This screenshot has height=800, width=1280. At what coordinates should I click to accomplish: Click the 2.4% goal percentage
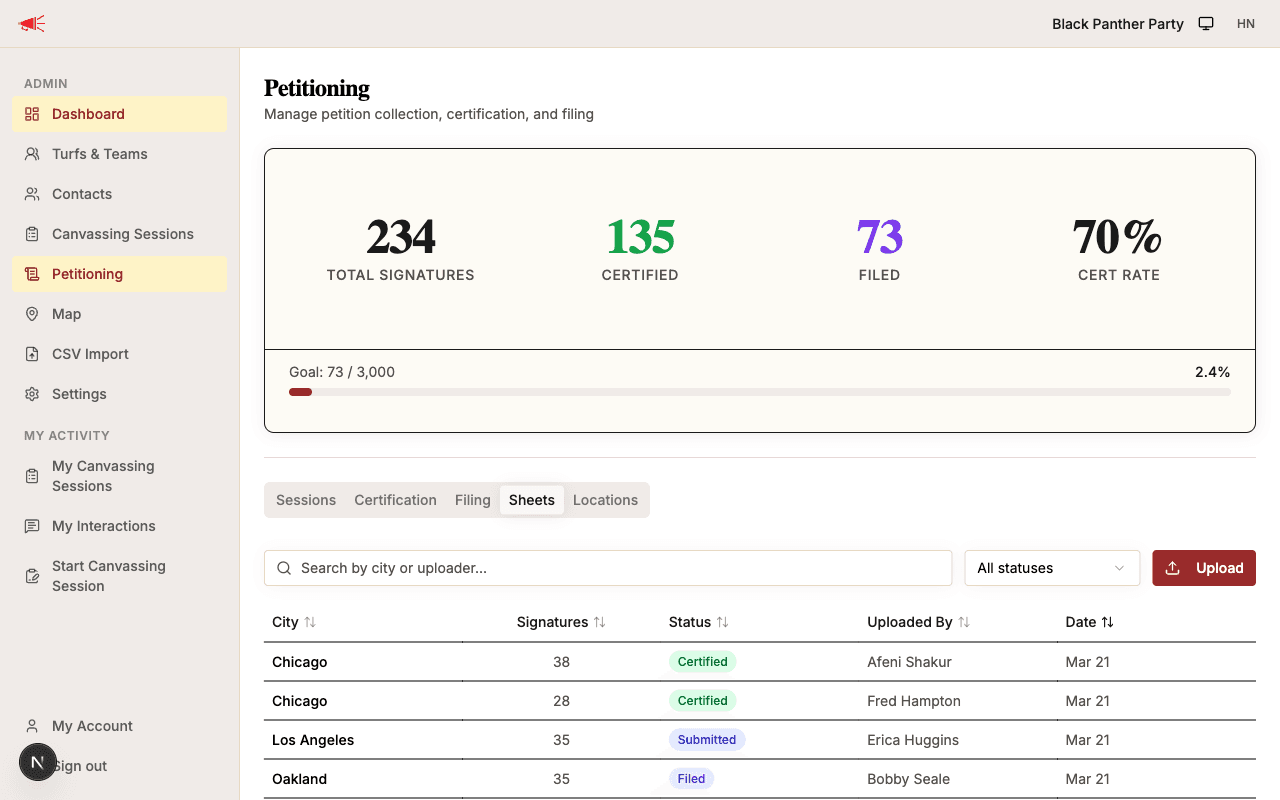pyautogui.click(x=1212, y=372)
